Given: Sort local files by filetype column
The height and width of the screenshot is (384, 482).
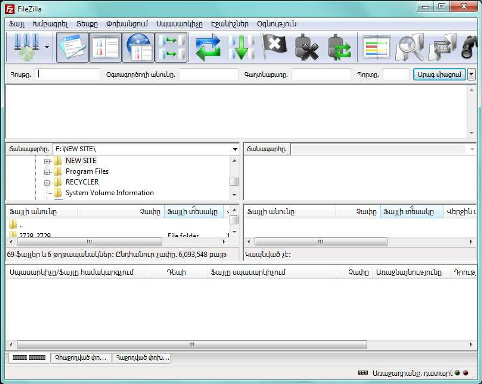Looking at the screenshot, I should (x=194, y=212).
